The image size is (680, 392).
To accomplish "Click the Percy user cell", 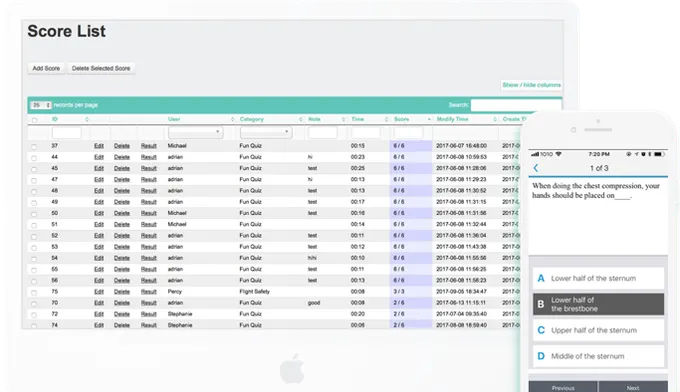I will (x=175, y=292).
